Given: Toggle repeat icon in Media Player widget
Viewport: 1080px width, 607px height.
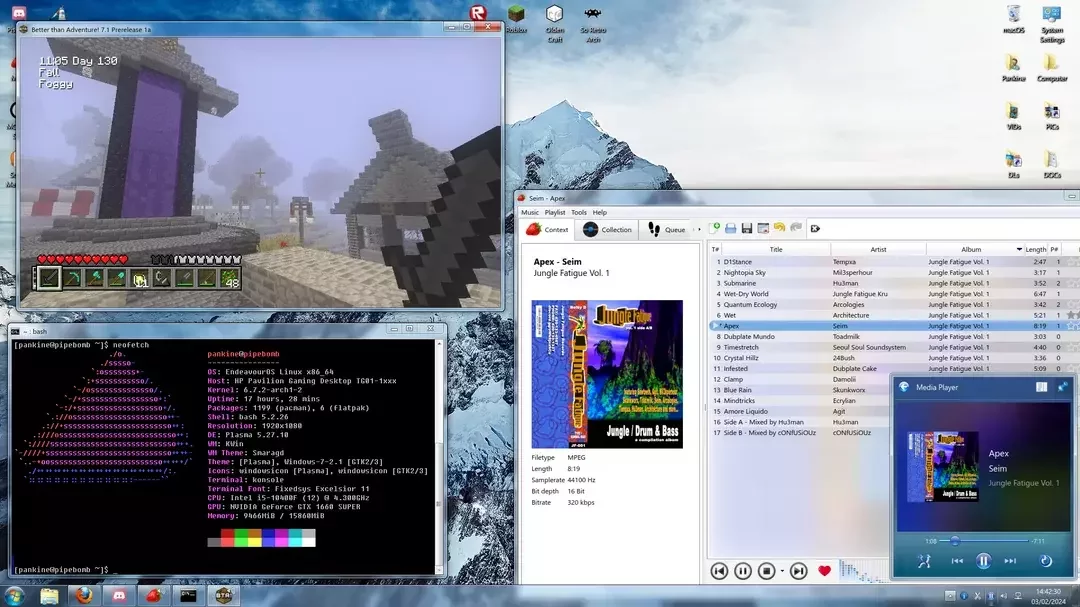Looking at the screenshot, I should click(1046, 562).
